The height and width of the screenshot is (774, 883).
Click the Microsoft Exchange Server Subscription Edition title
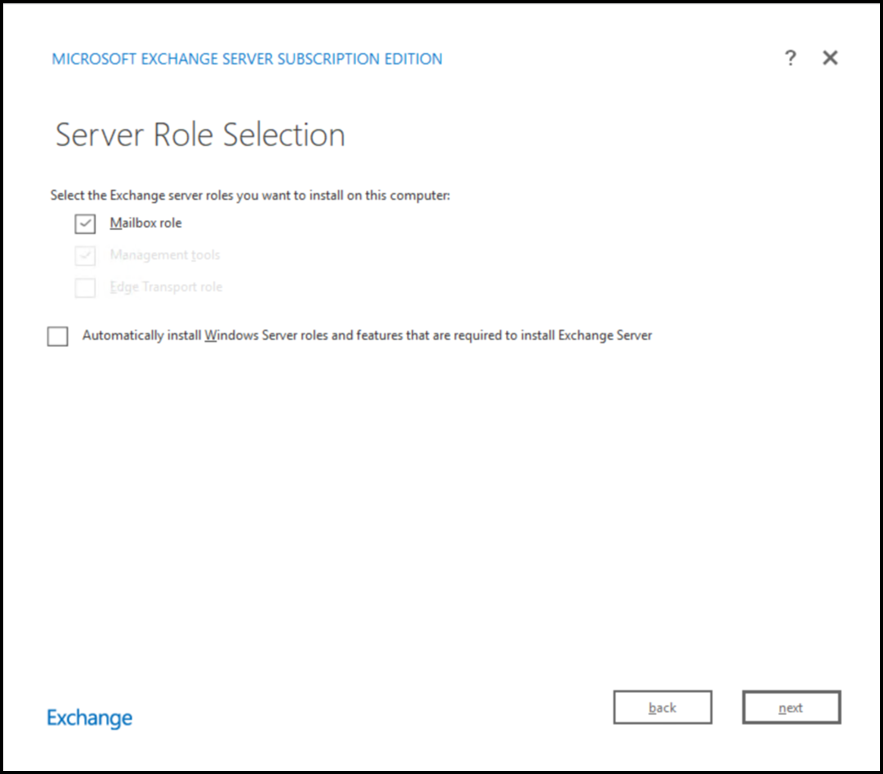[x=247, y=59]
